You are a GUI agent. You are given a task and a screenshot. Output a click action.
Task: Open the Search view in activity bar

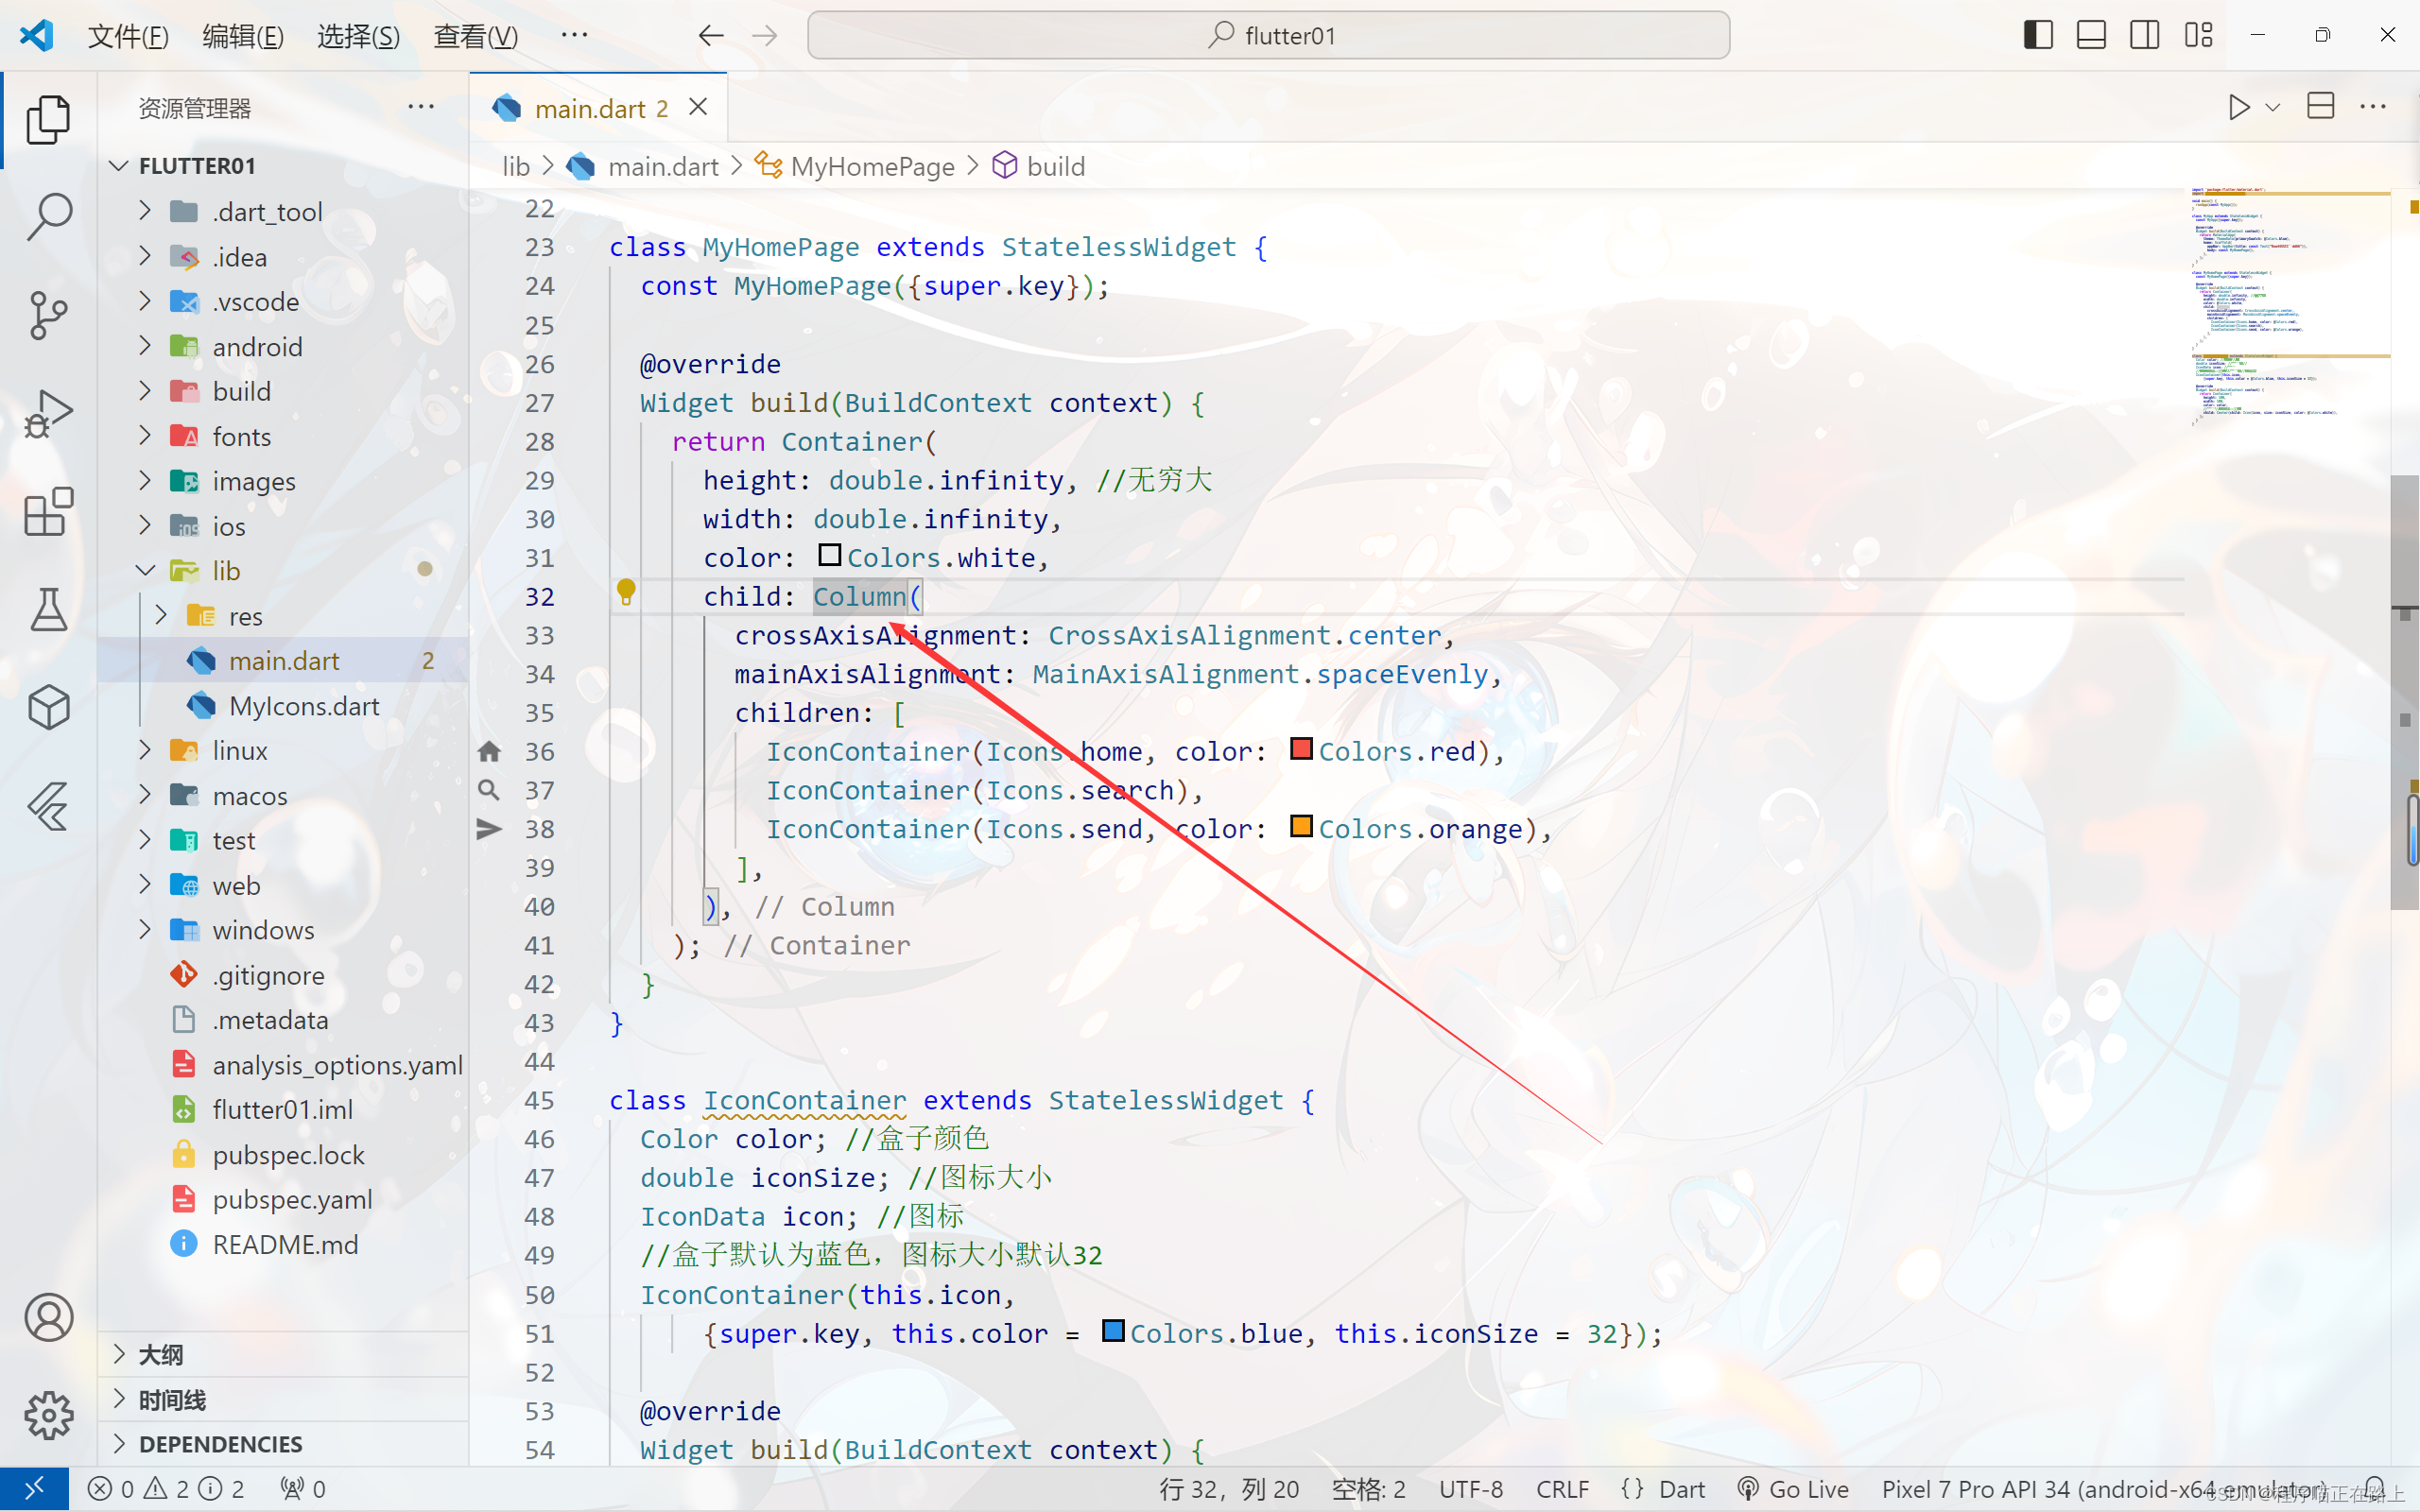click(x=48, y=216)
